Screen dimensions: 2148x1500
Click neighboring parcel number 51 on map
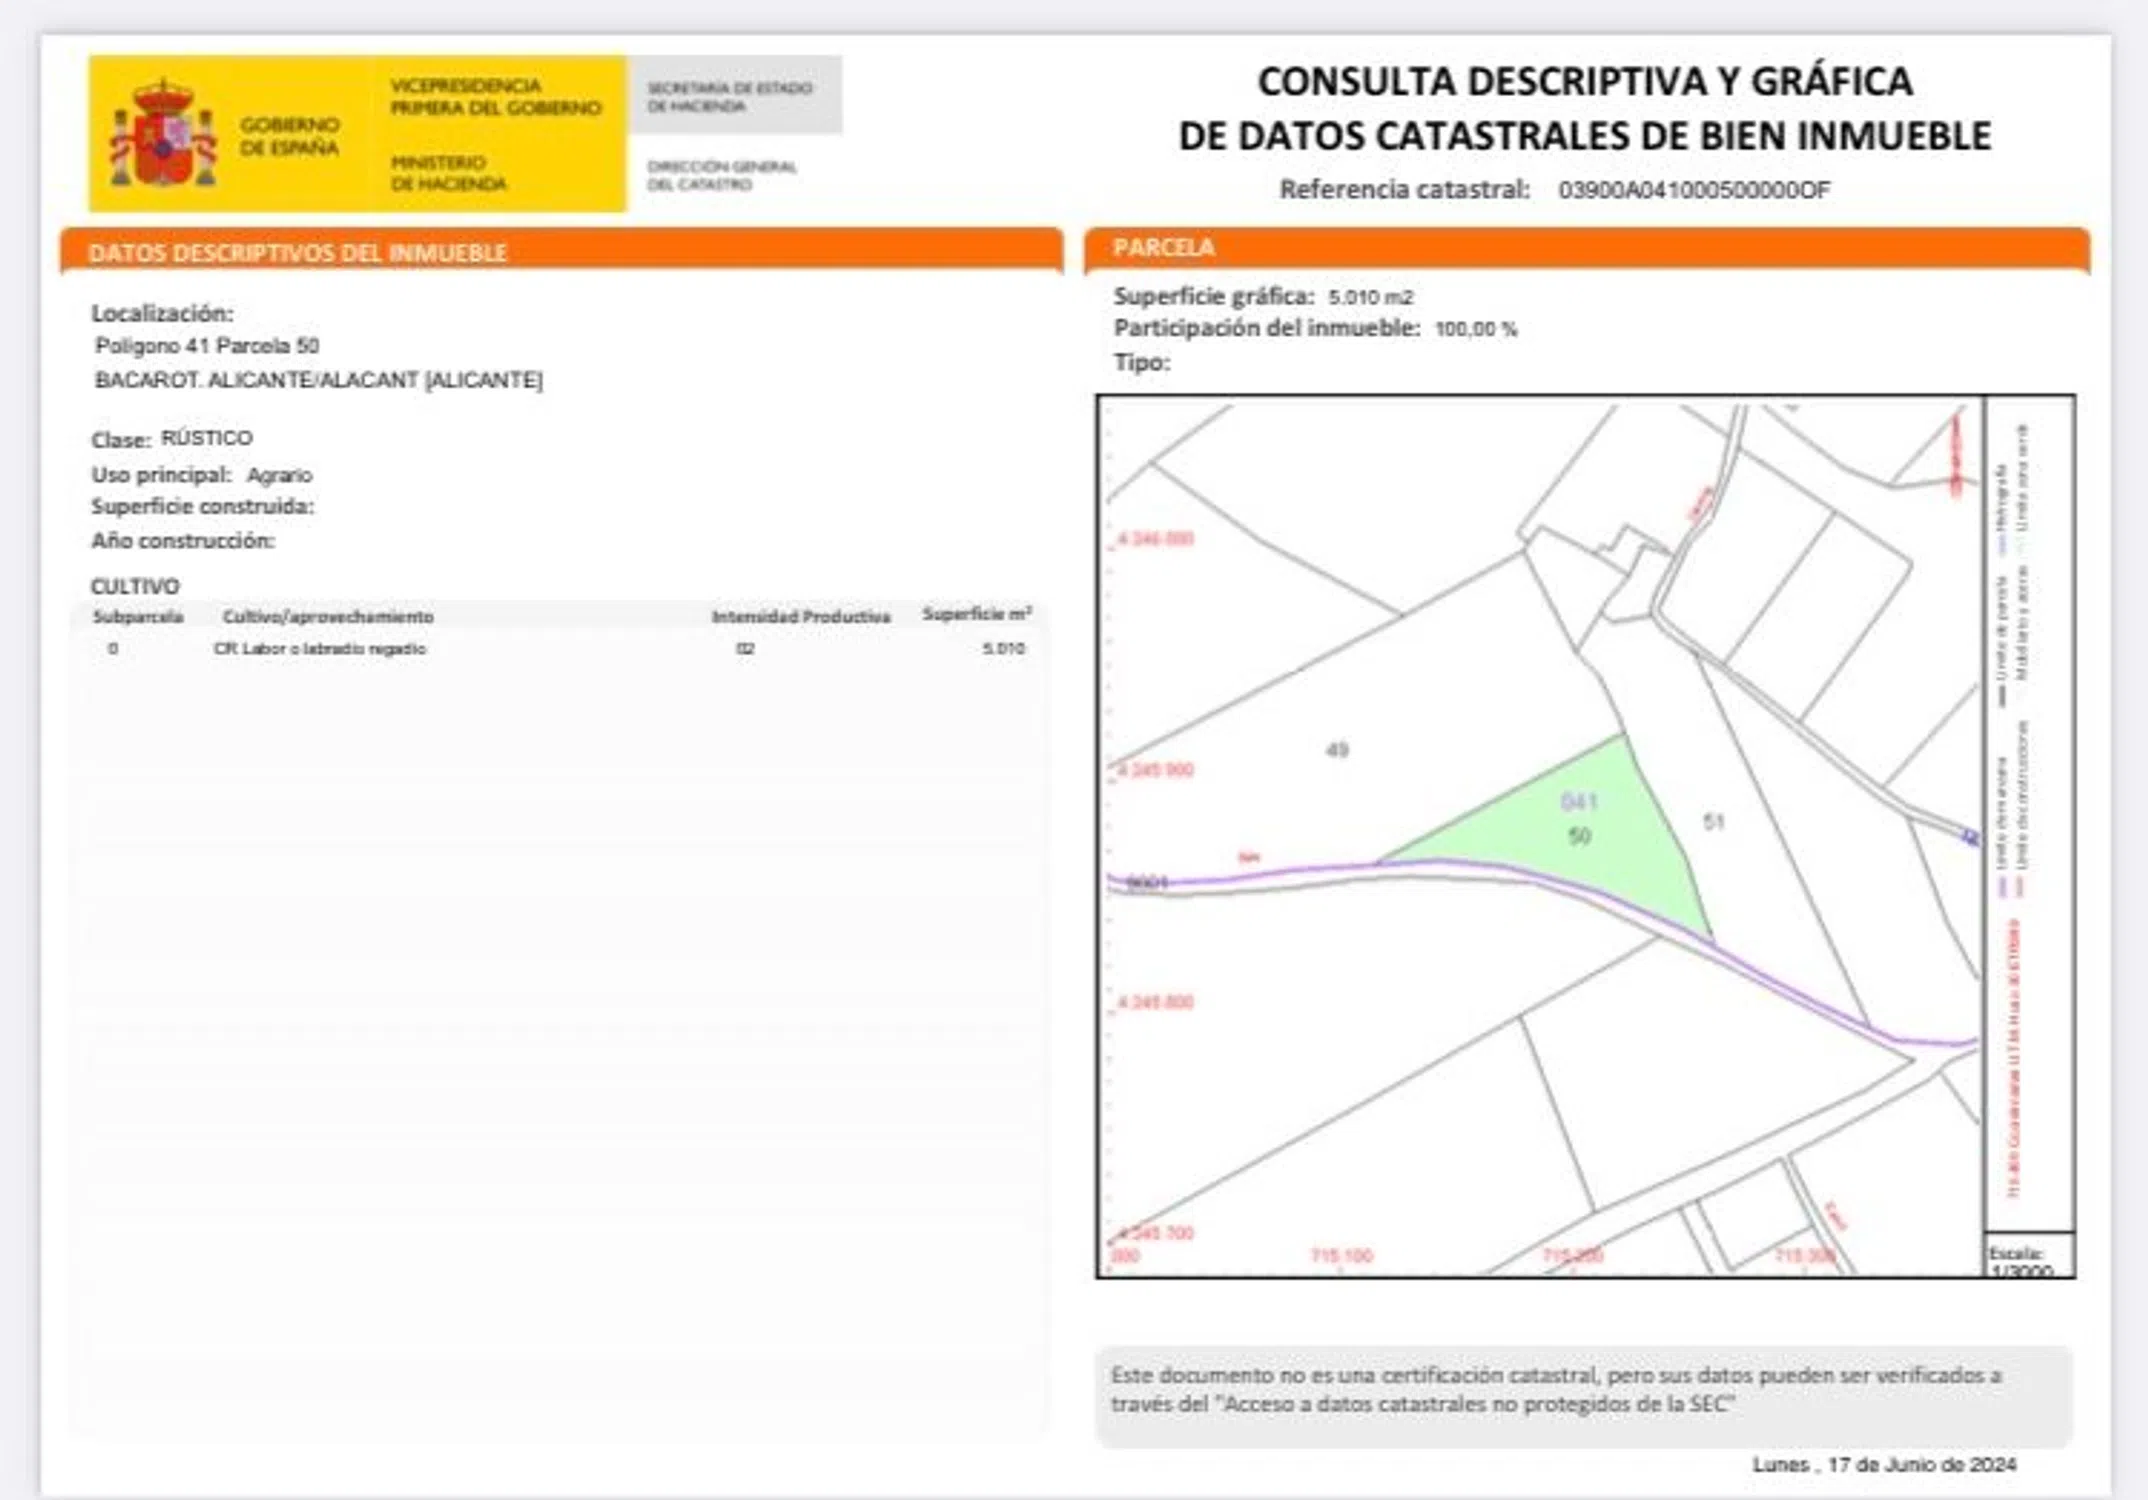pos(1714,821)
